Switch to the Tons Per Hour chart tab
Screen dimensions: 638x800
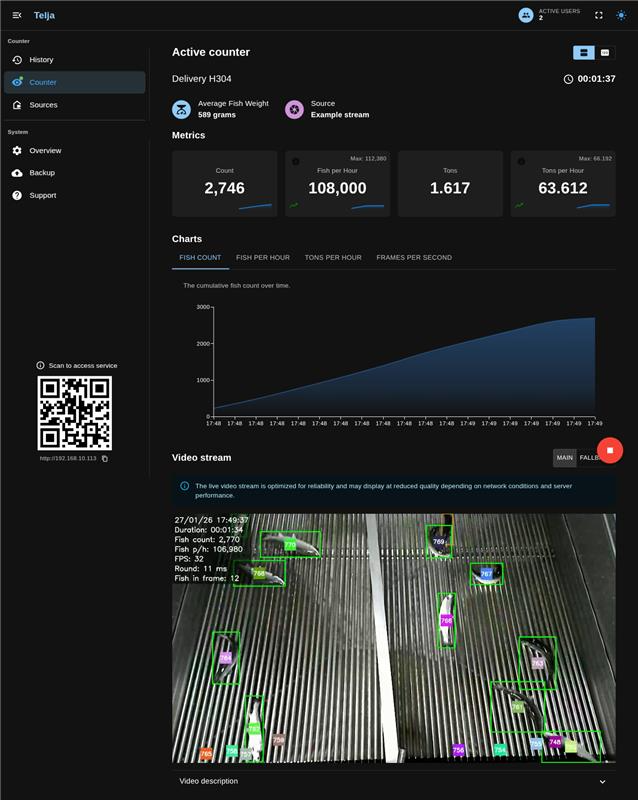tap(333, 258)
